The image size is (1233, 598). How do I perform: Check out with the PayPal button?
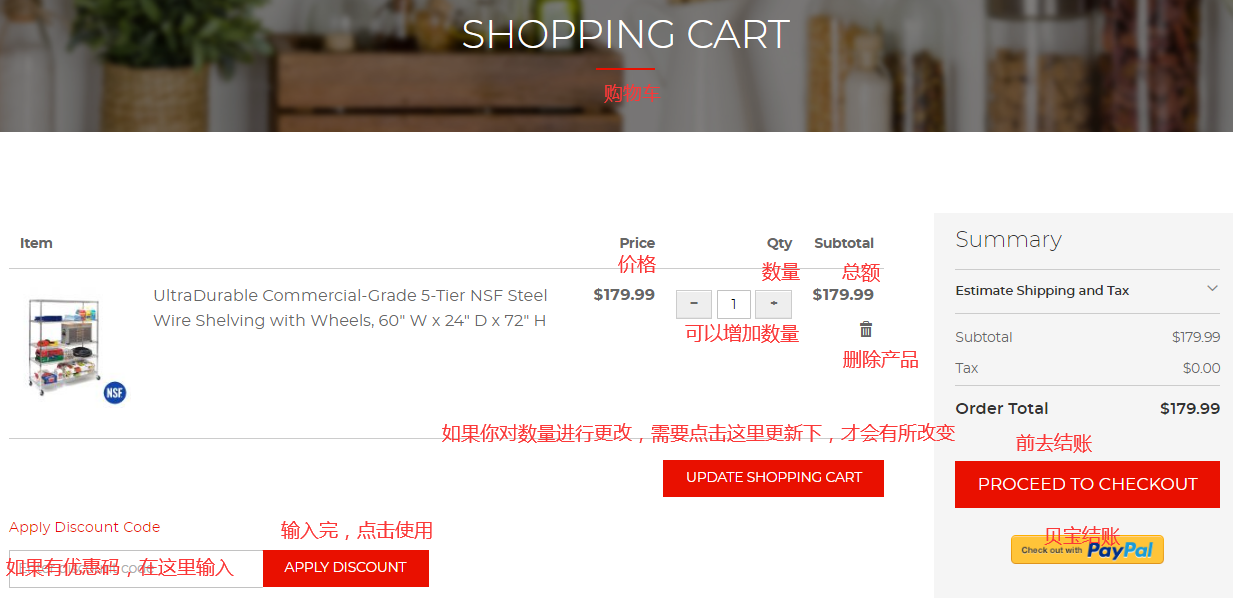tap(1087, 549)
